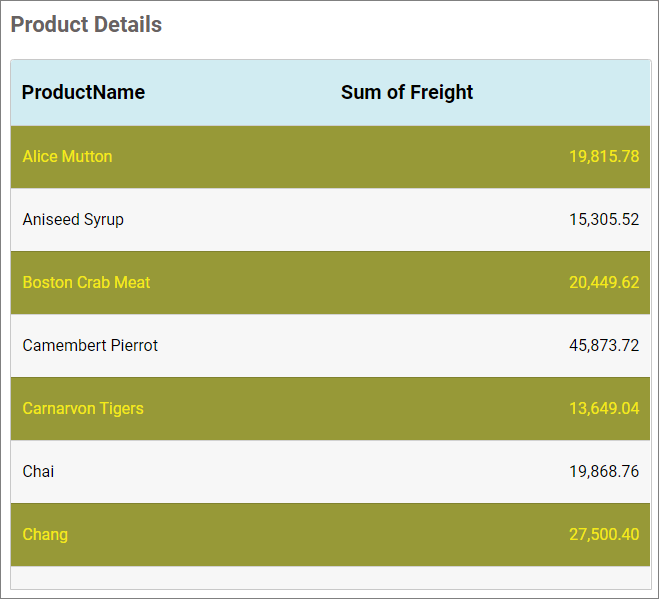Click the freight value 27,500.40
This screenshot has height=599, width=659.
604,534
